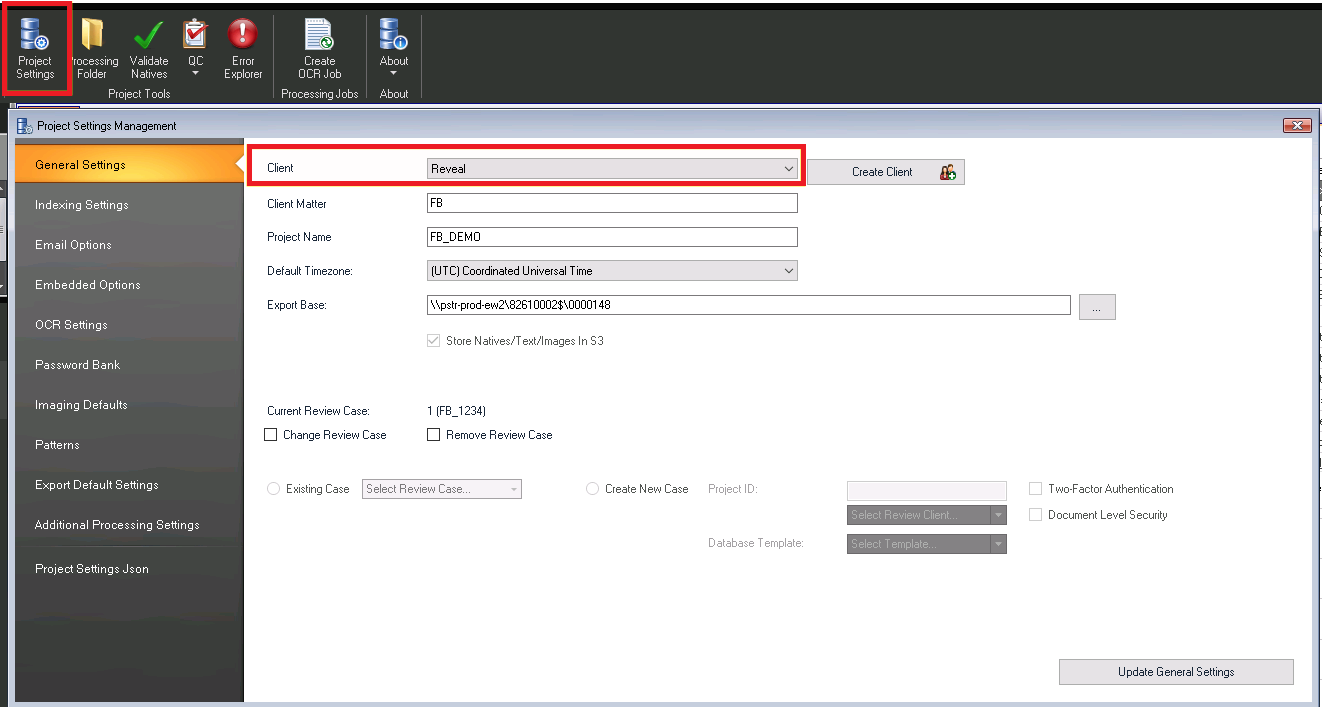The width and height of the screenshot is (1322, 707).
Task: Go to Imaging Defaults
Action: [130, 405]
